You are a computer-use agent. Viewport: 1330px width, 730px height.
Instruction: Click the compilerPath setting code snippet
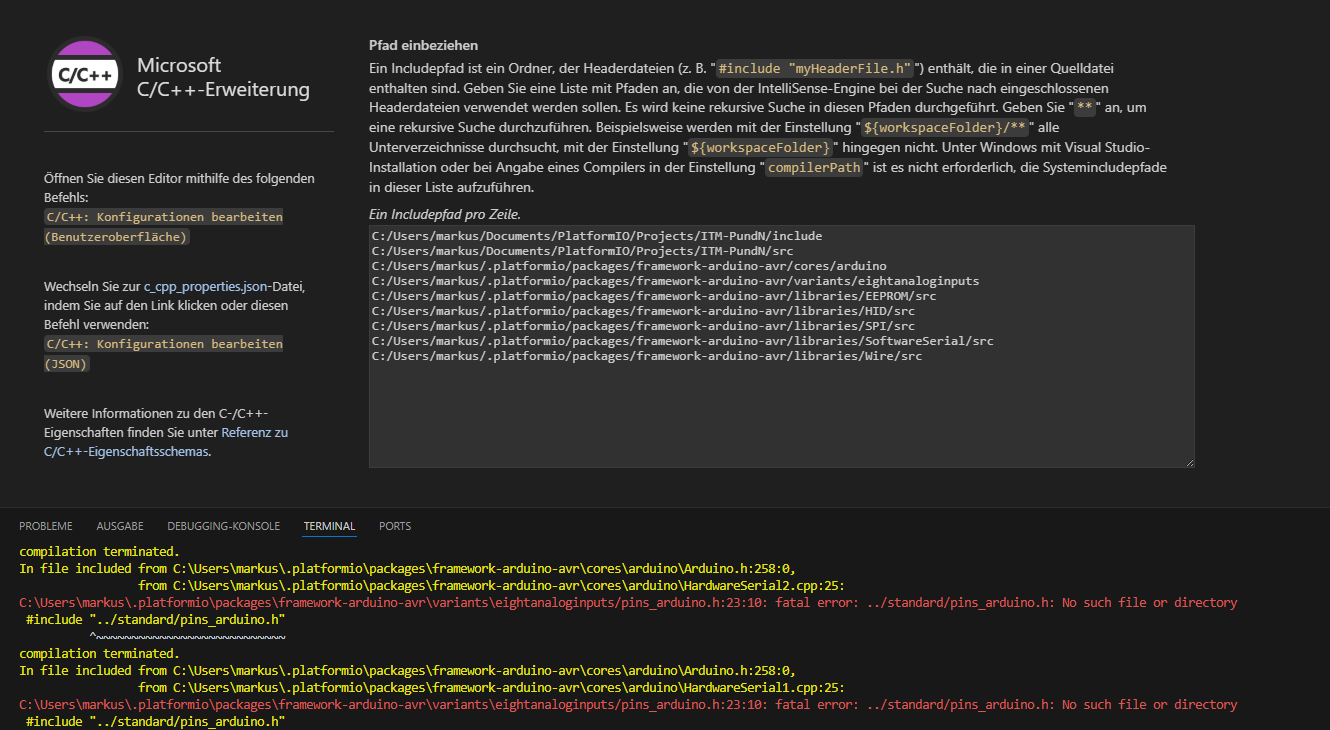point(814,168)
